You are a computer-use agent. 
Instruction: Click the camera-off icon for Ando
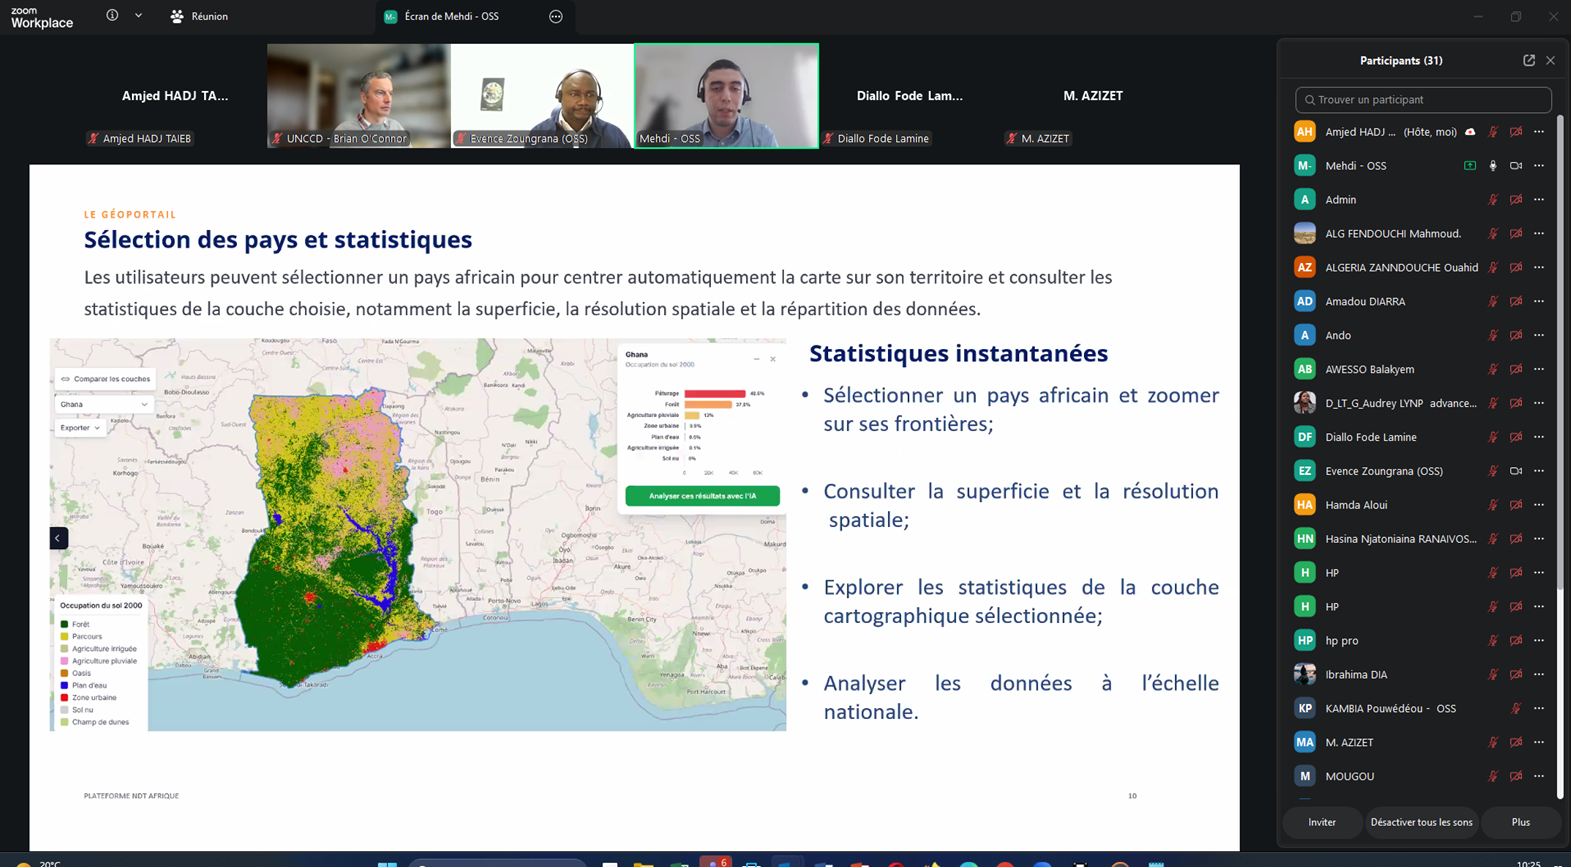pyautogui.click(x=1516, y=336)
